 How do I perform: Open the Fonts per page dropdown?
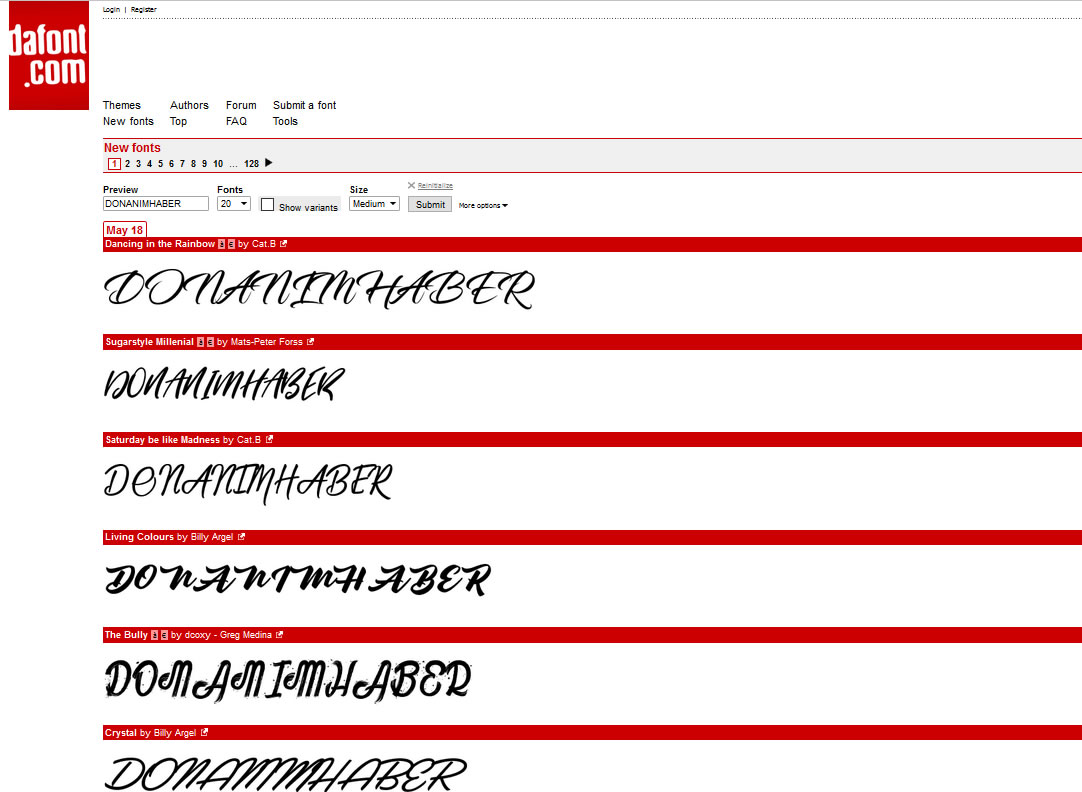coord(233,204)
